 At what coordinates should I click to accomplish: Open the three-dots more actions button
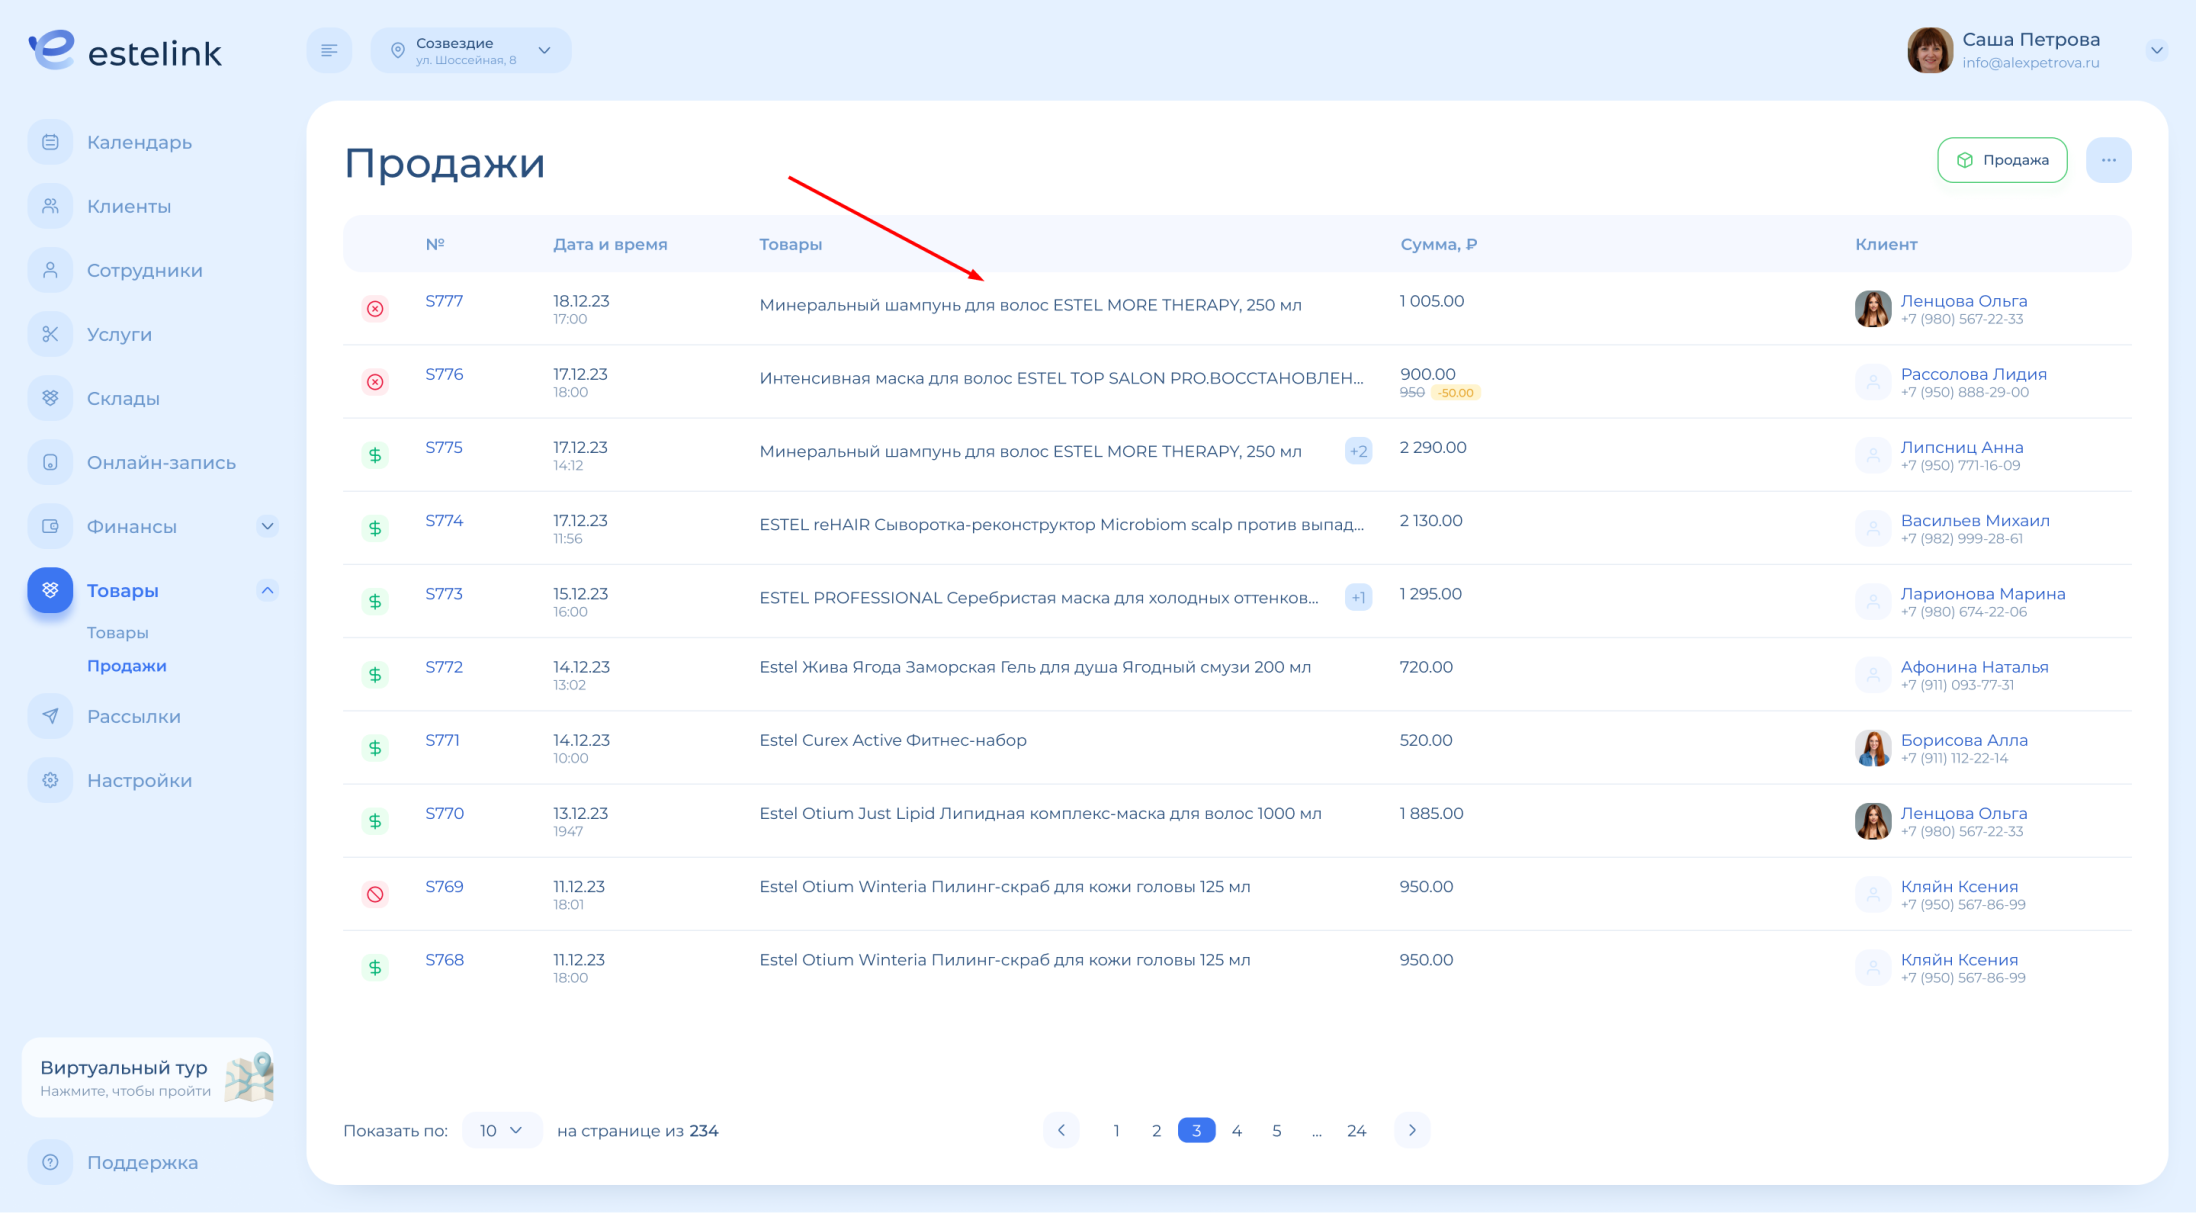point(2108,160)
